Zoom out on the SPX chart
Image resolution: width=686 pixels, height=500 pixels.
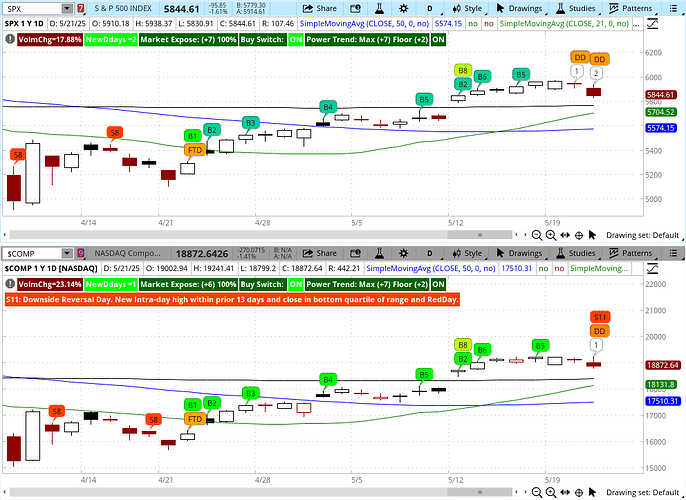pos(536,235)
